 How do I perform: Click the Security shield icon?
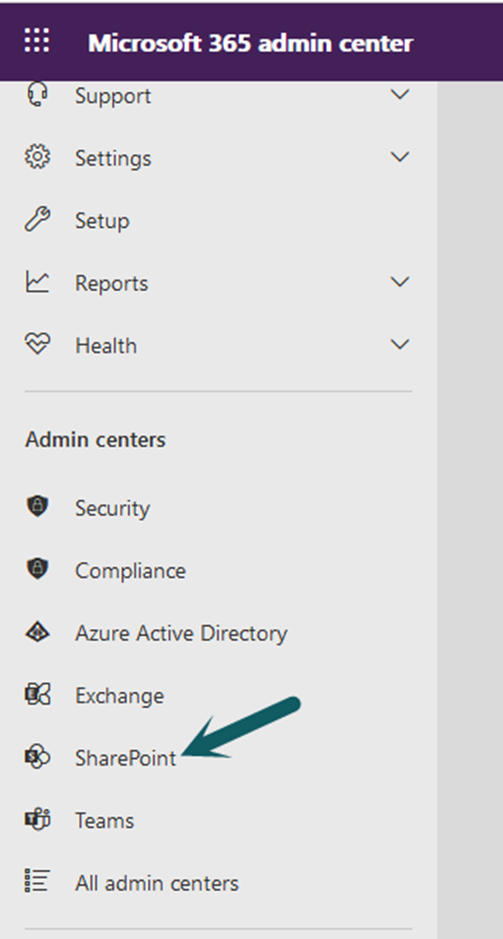click(x=37, y=507)
